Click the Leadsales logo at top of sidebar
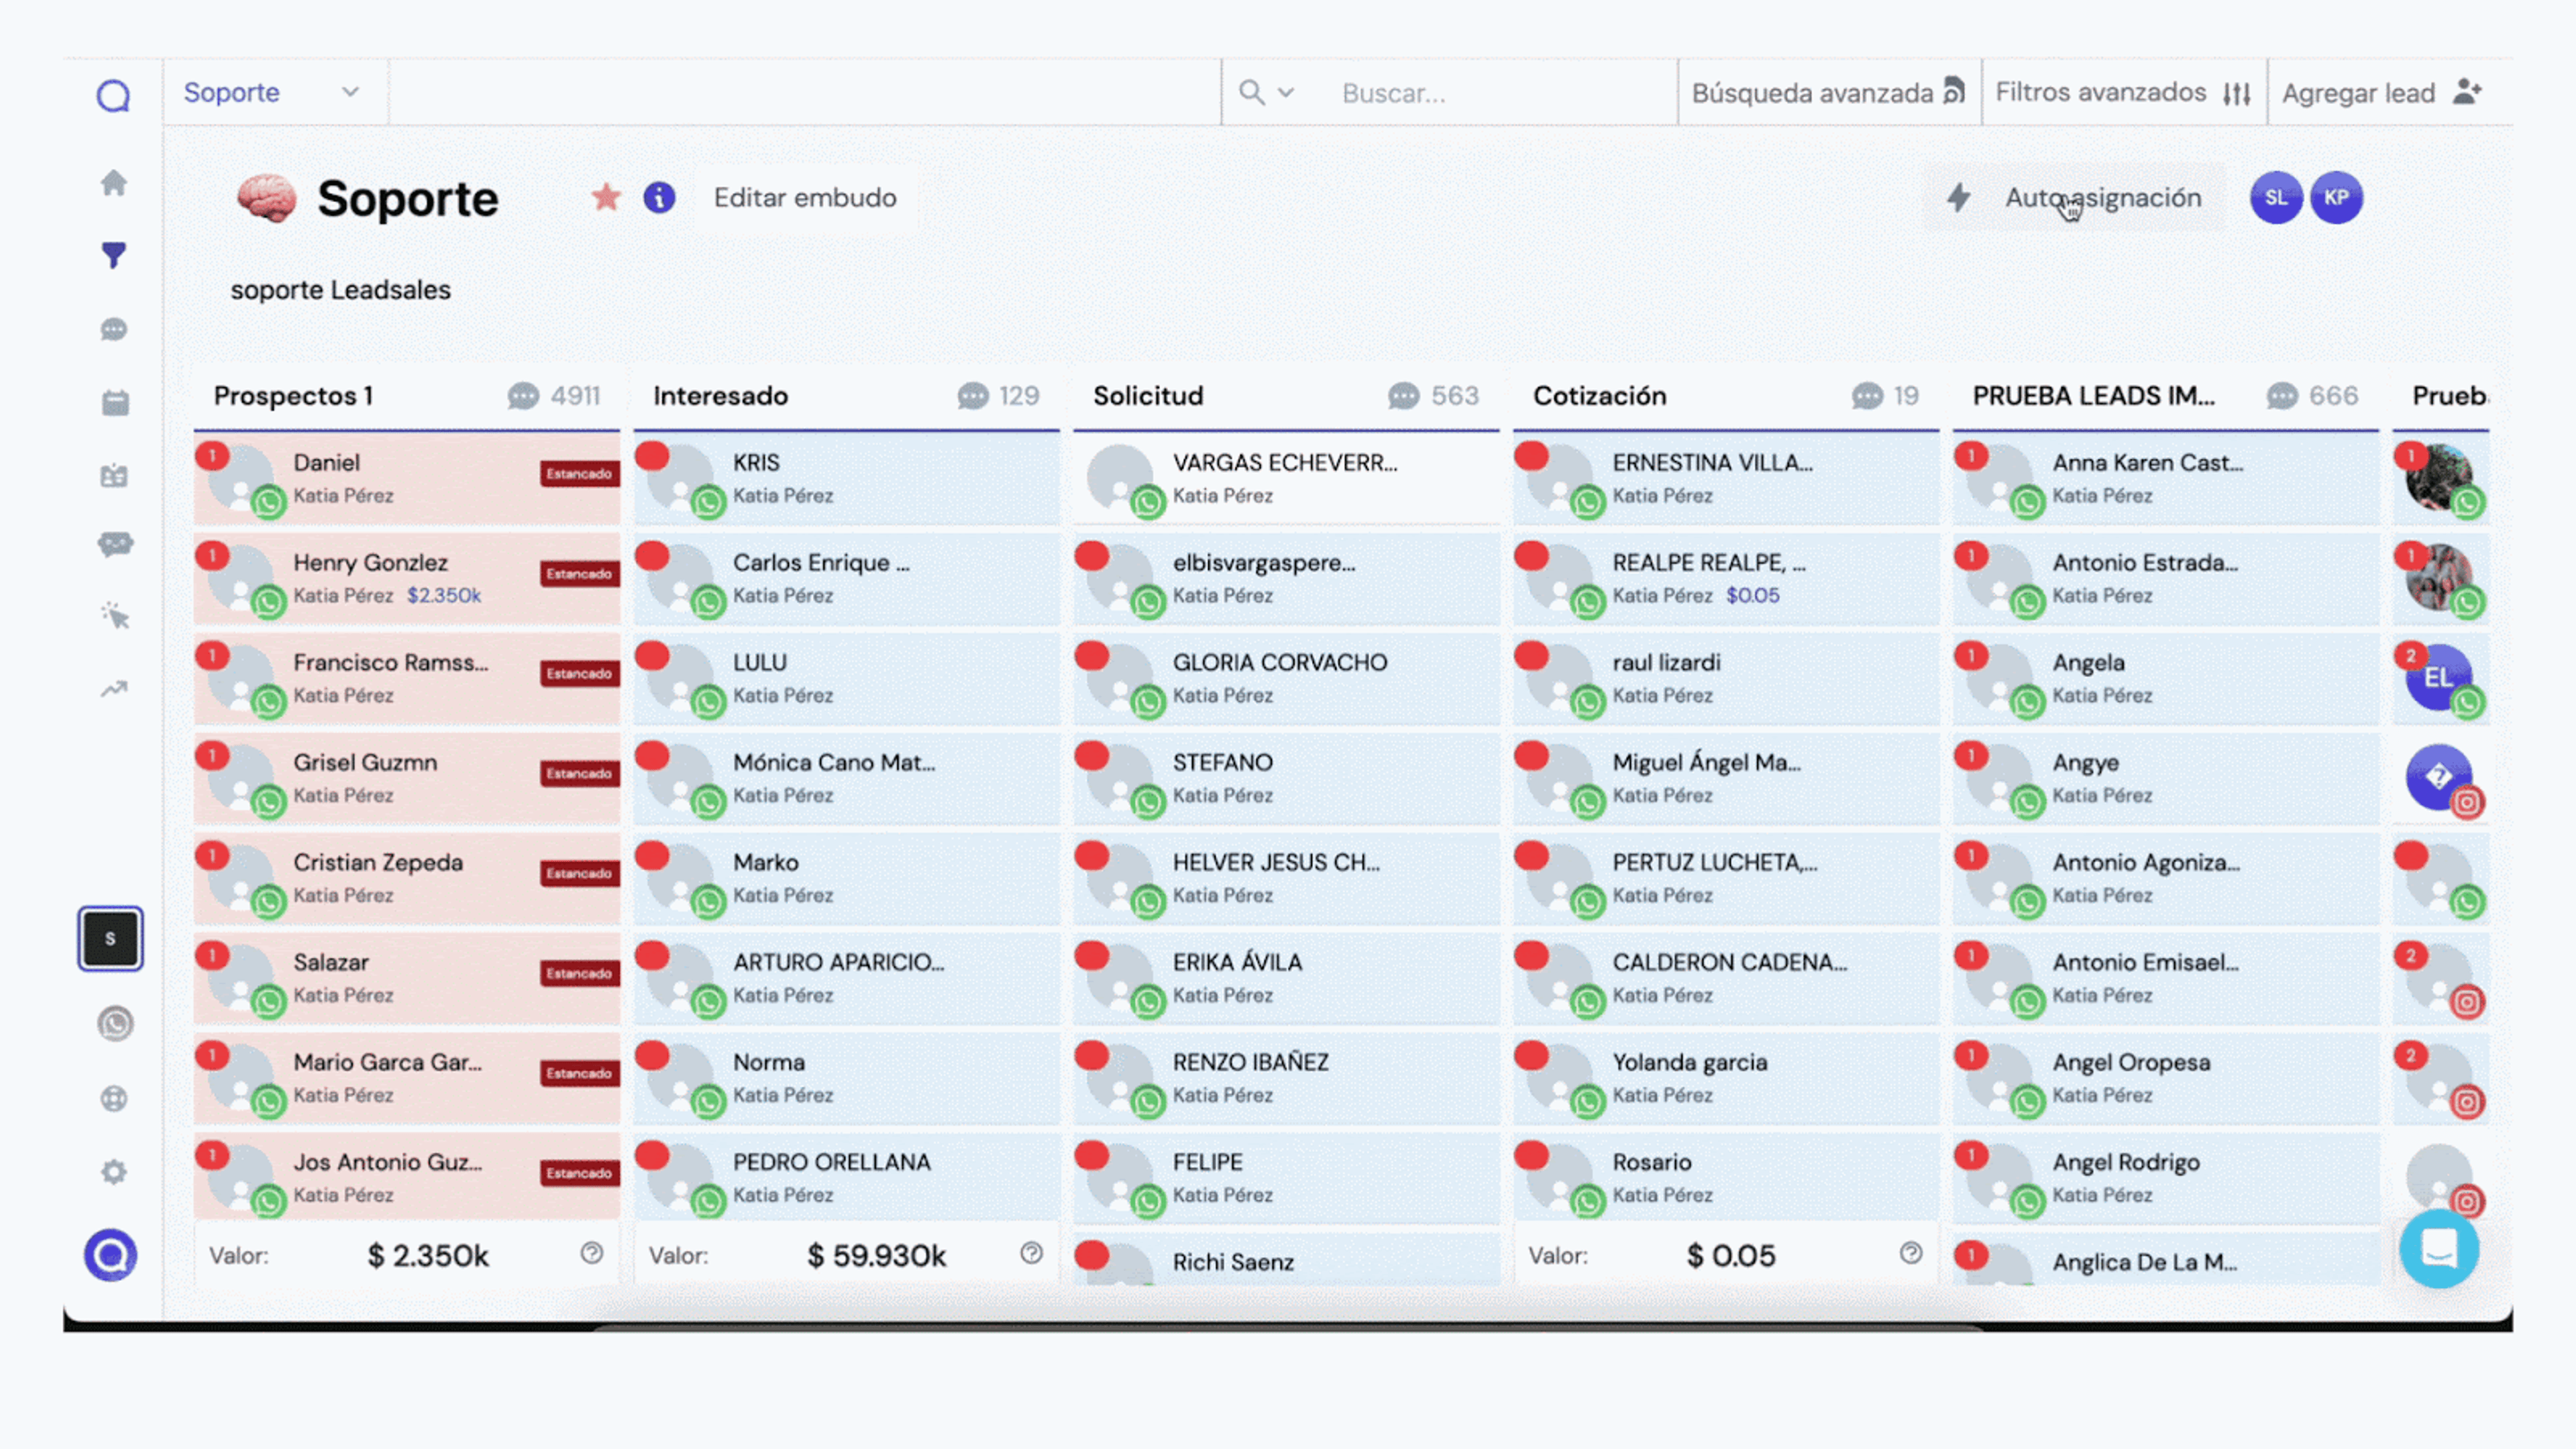The image size is (2576, 1449). (113, 96)
